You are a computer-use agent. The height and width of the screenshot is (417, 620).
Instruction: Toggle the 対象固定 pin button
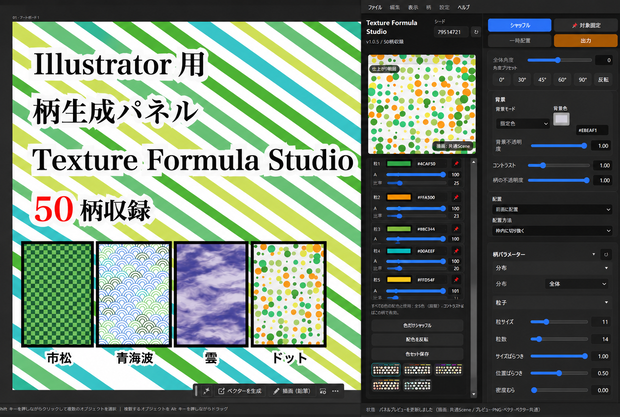(x=586, y=25)
